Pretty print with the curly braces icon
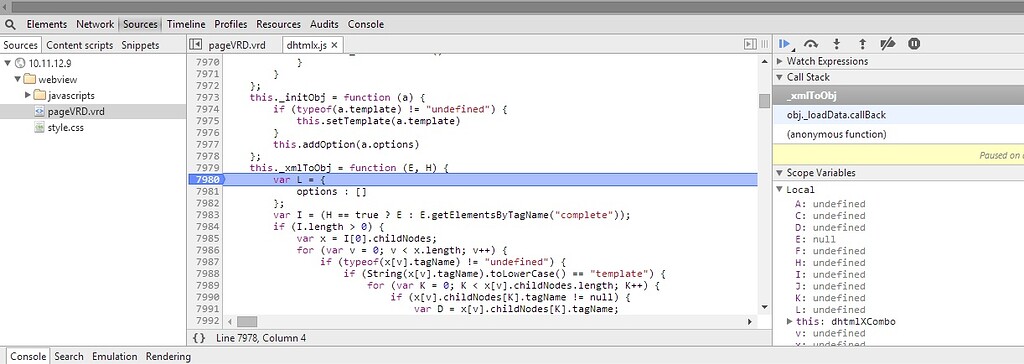 (x=199, y=338)
